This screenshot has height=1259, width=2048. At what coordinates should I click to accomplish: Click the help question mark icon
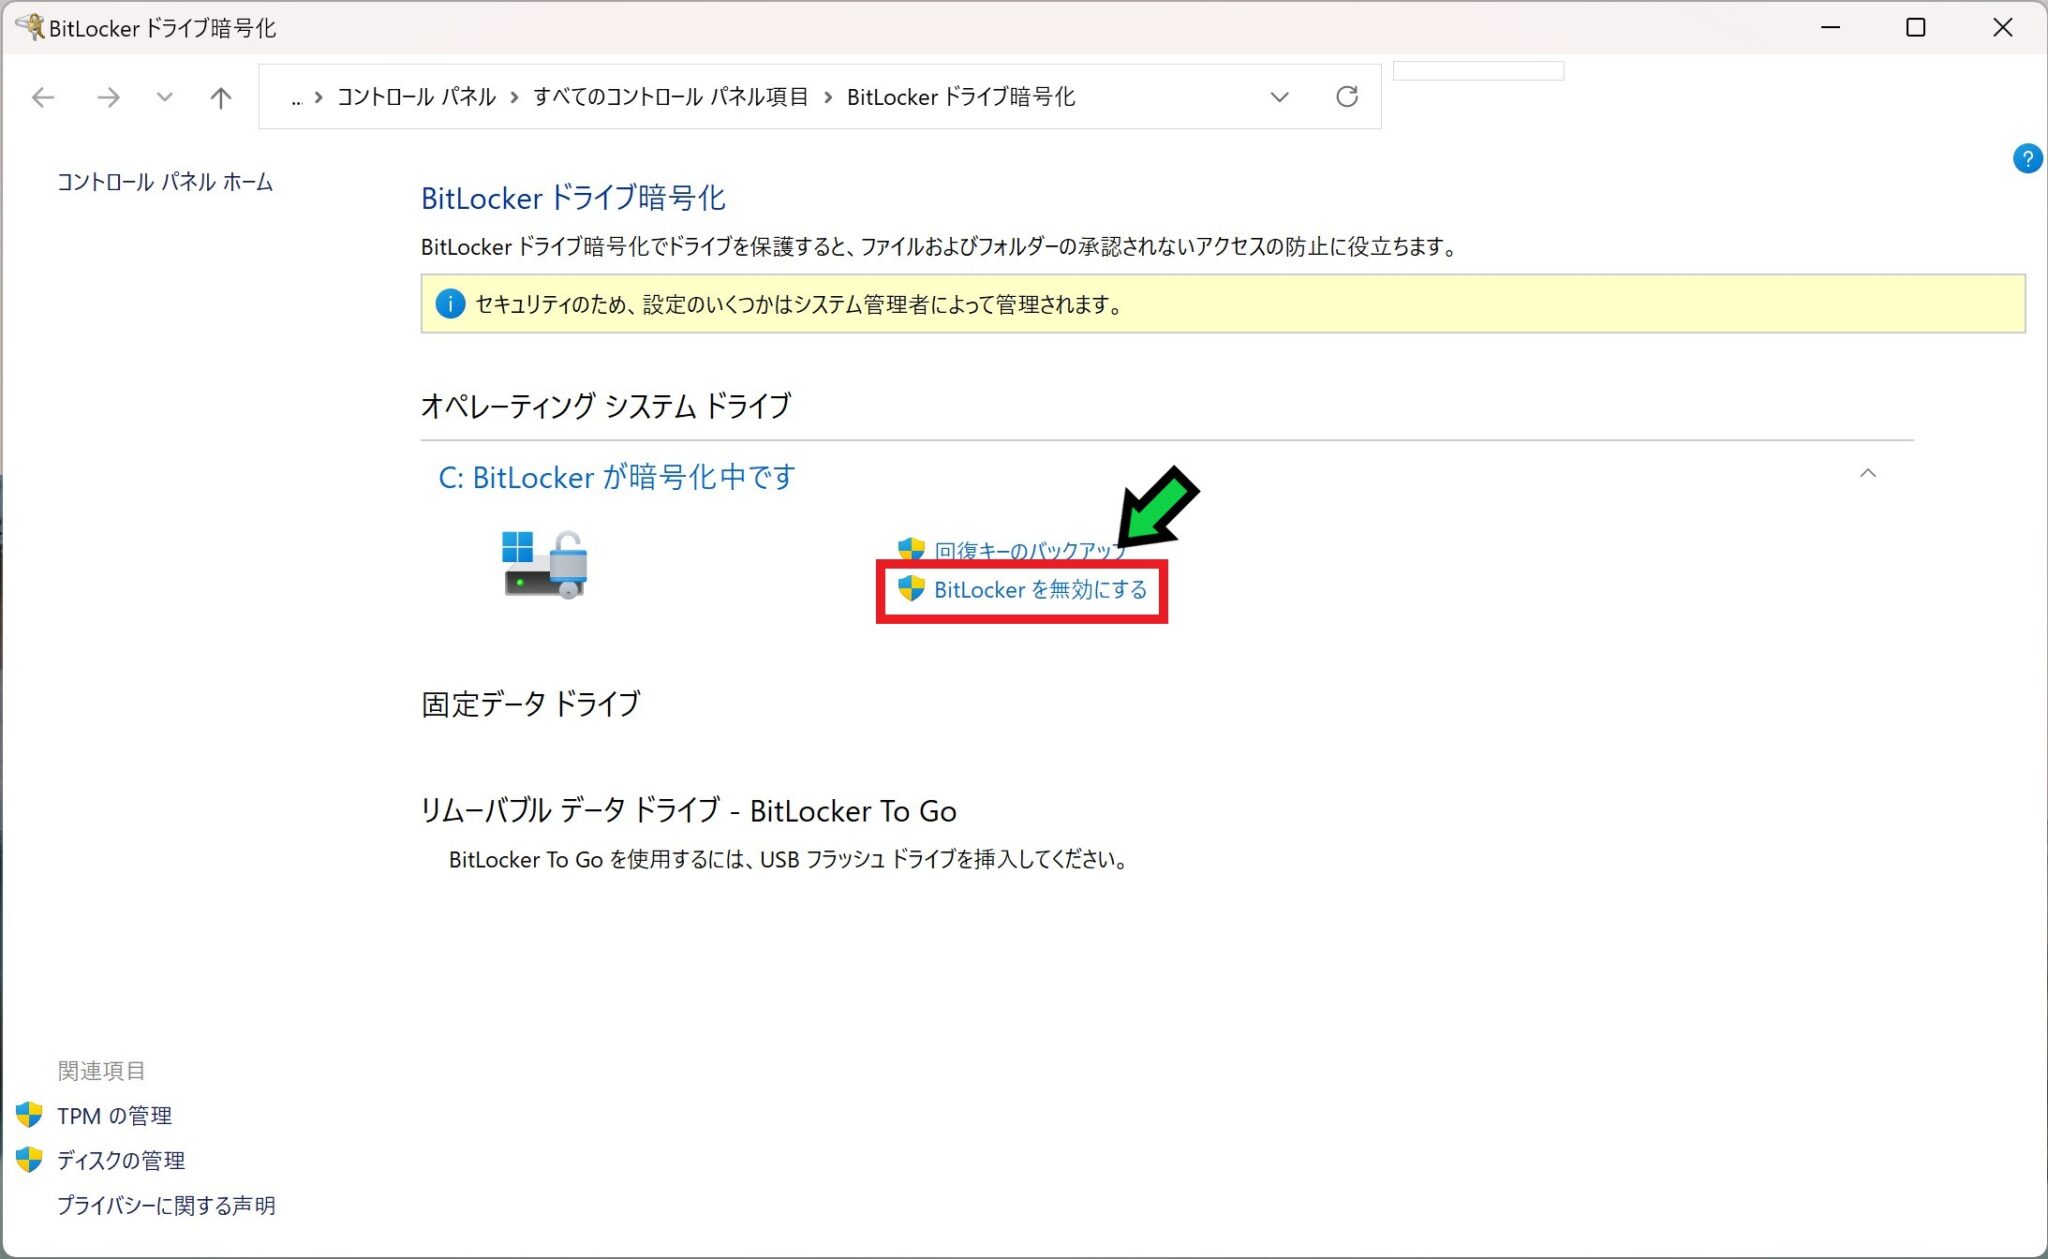tap(2027, 158)
